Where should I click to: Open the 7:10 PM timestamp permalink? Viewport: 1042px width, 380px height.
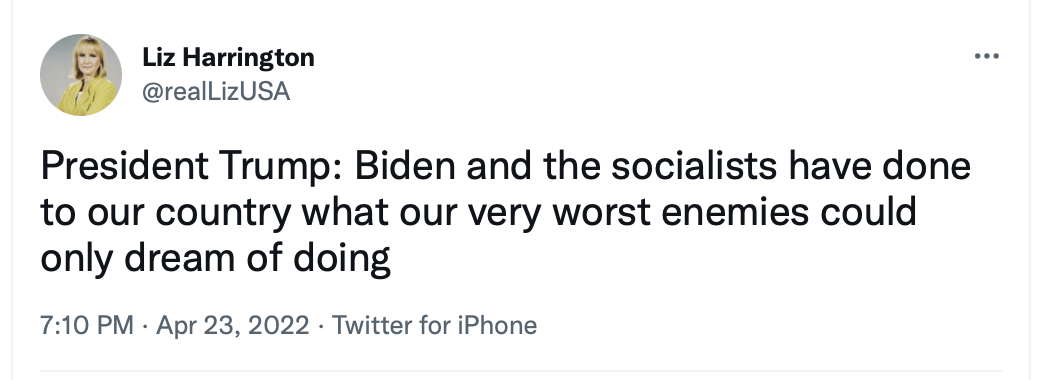pyautogui.click(x=87, y=326)
